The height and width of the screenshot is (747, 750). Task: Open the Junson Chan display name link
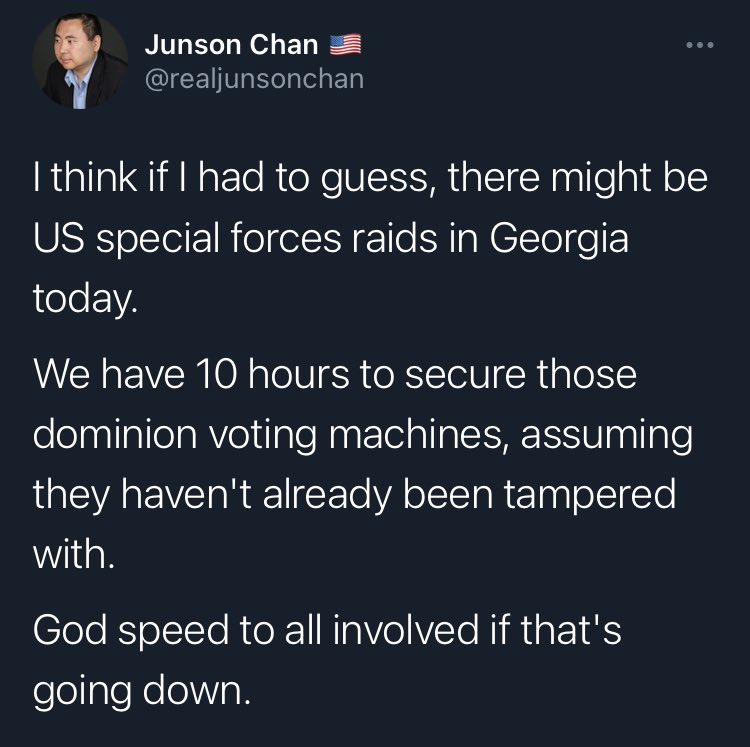point(231,45)
